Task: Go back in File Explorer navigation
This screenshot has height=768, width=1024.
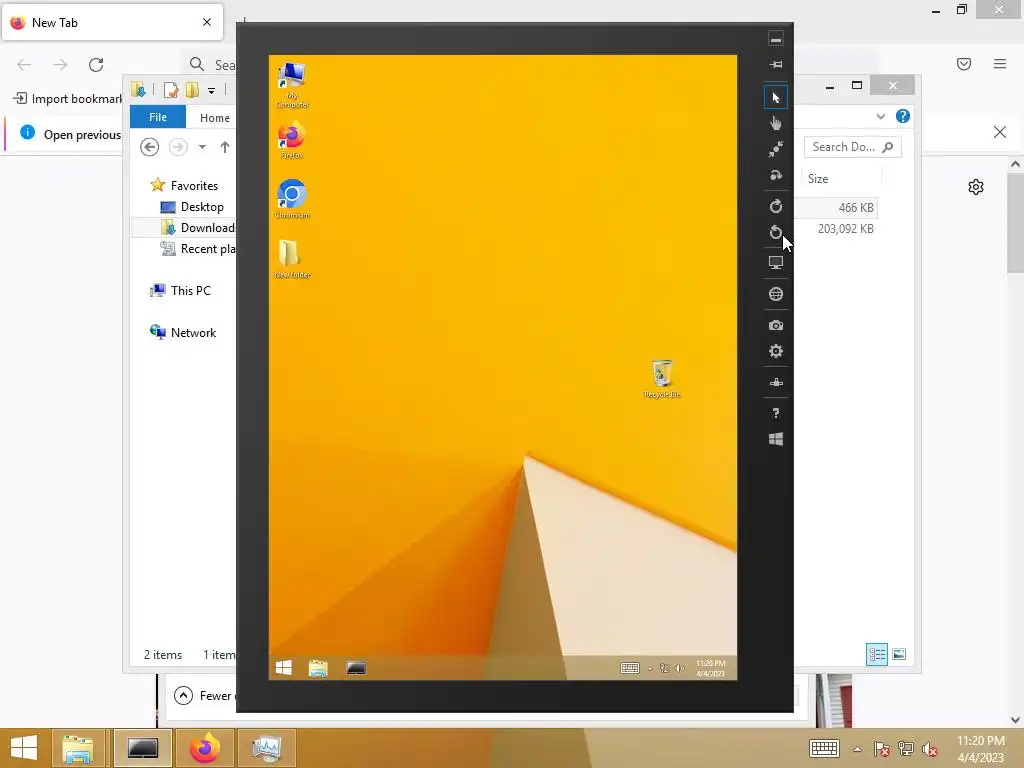Action: click(x=150, y=147)
